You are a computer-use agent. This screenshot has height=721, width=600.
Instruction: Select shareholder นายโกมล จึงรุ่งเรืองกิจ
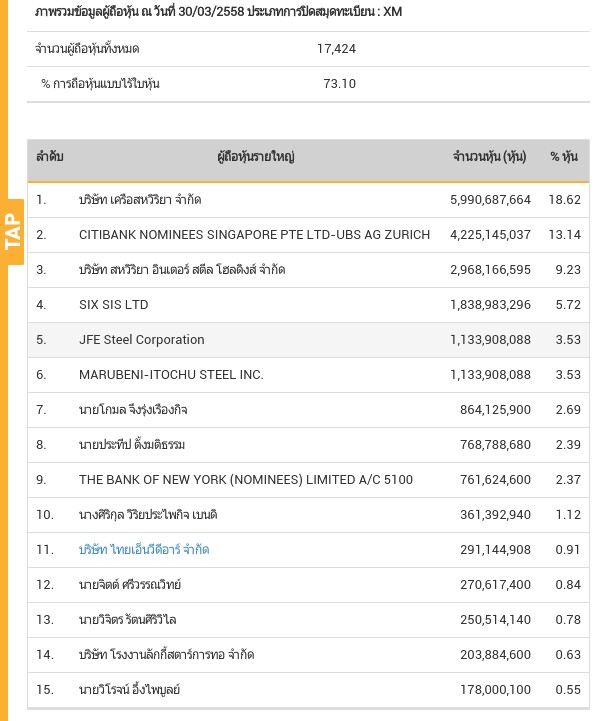[133, 410]
